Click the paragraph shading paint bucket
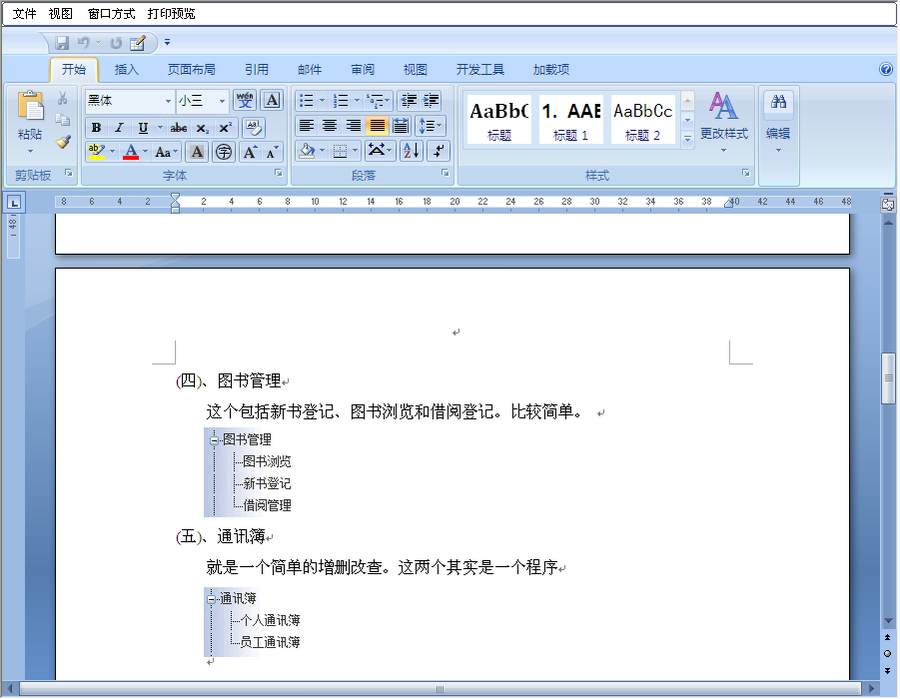The height and width of the screenshot is (699, 900). [307, 152]
